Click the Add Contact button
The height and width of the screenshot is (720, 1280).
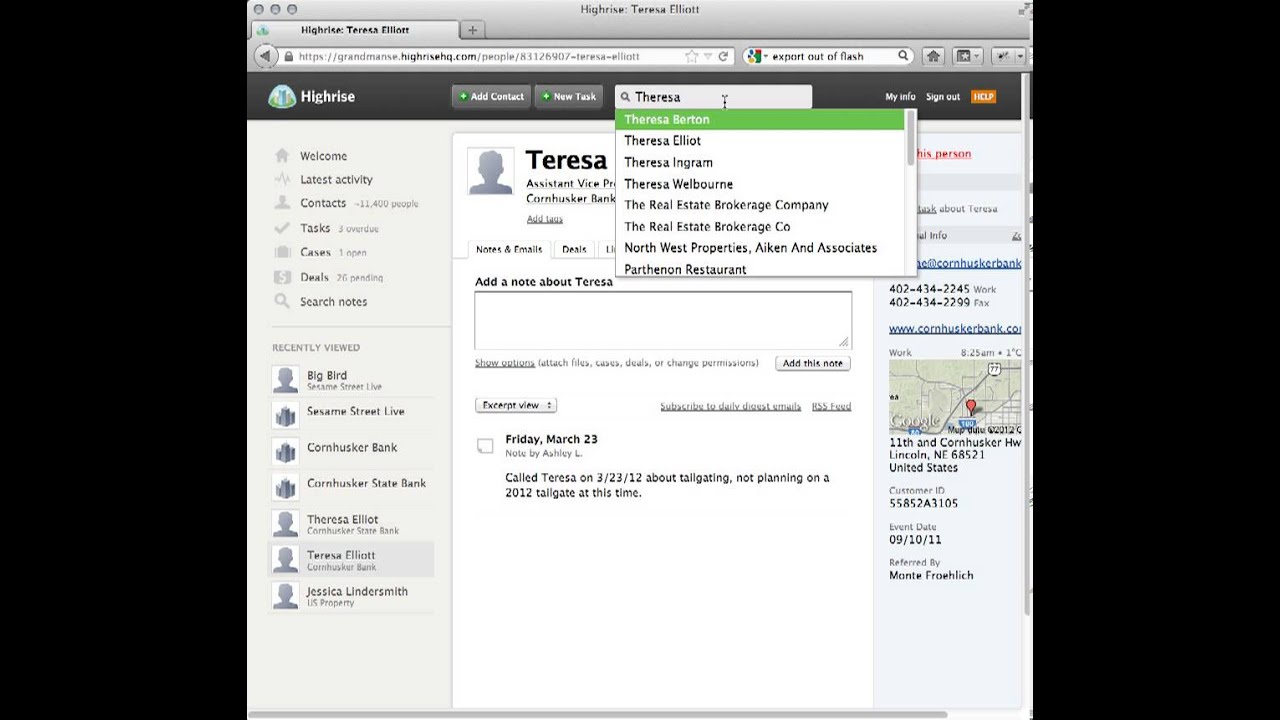coord(491,96)
